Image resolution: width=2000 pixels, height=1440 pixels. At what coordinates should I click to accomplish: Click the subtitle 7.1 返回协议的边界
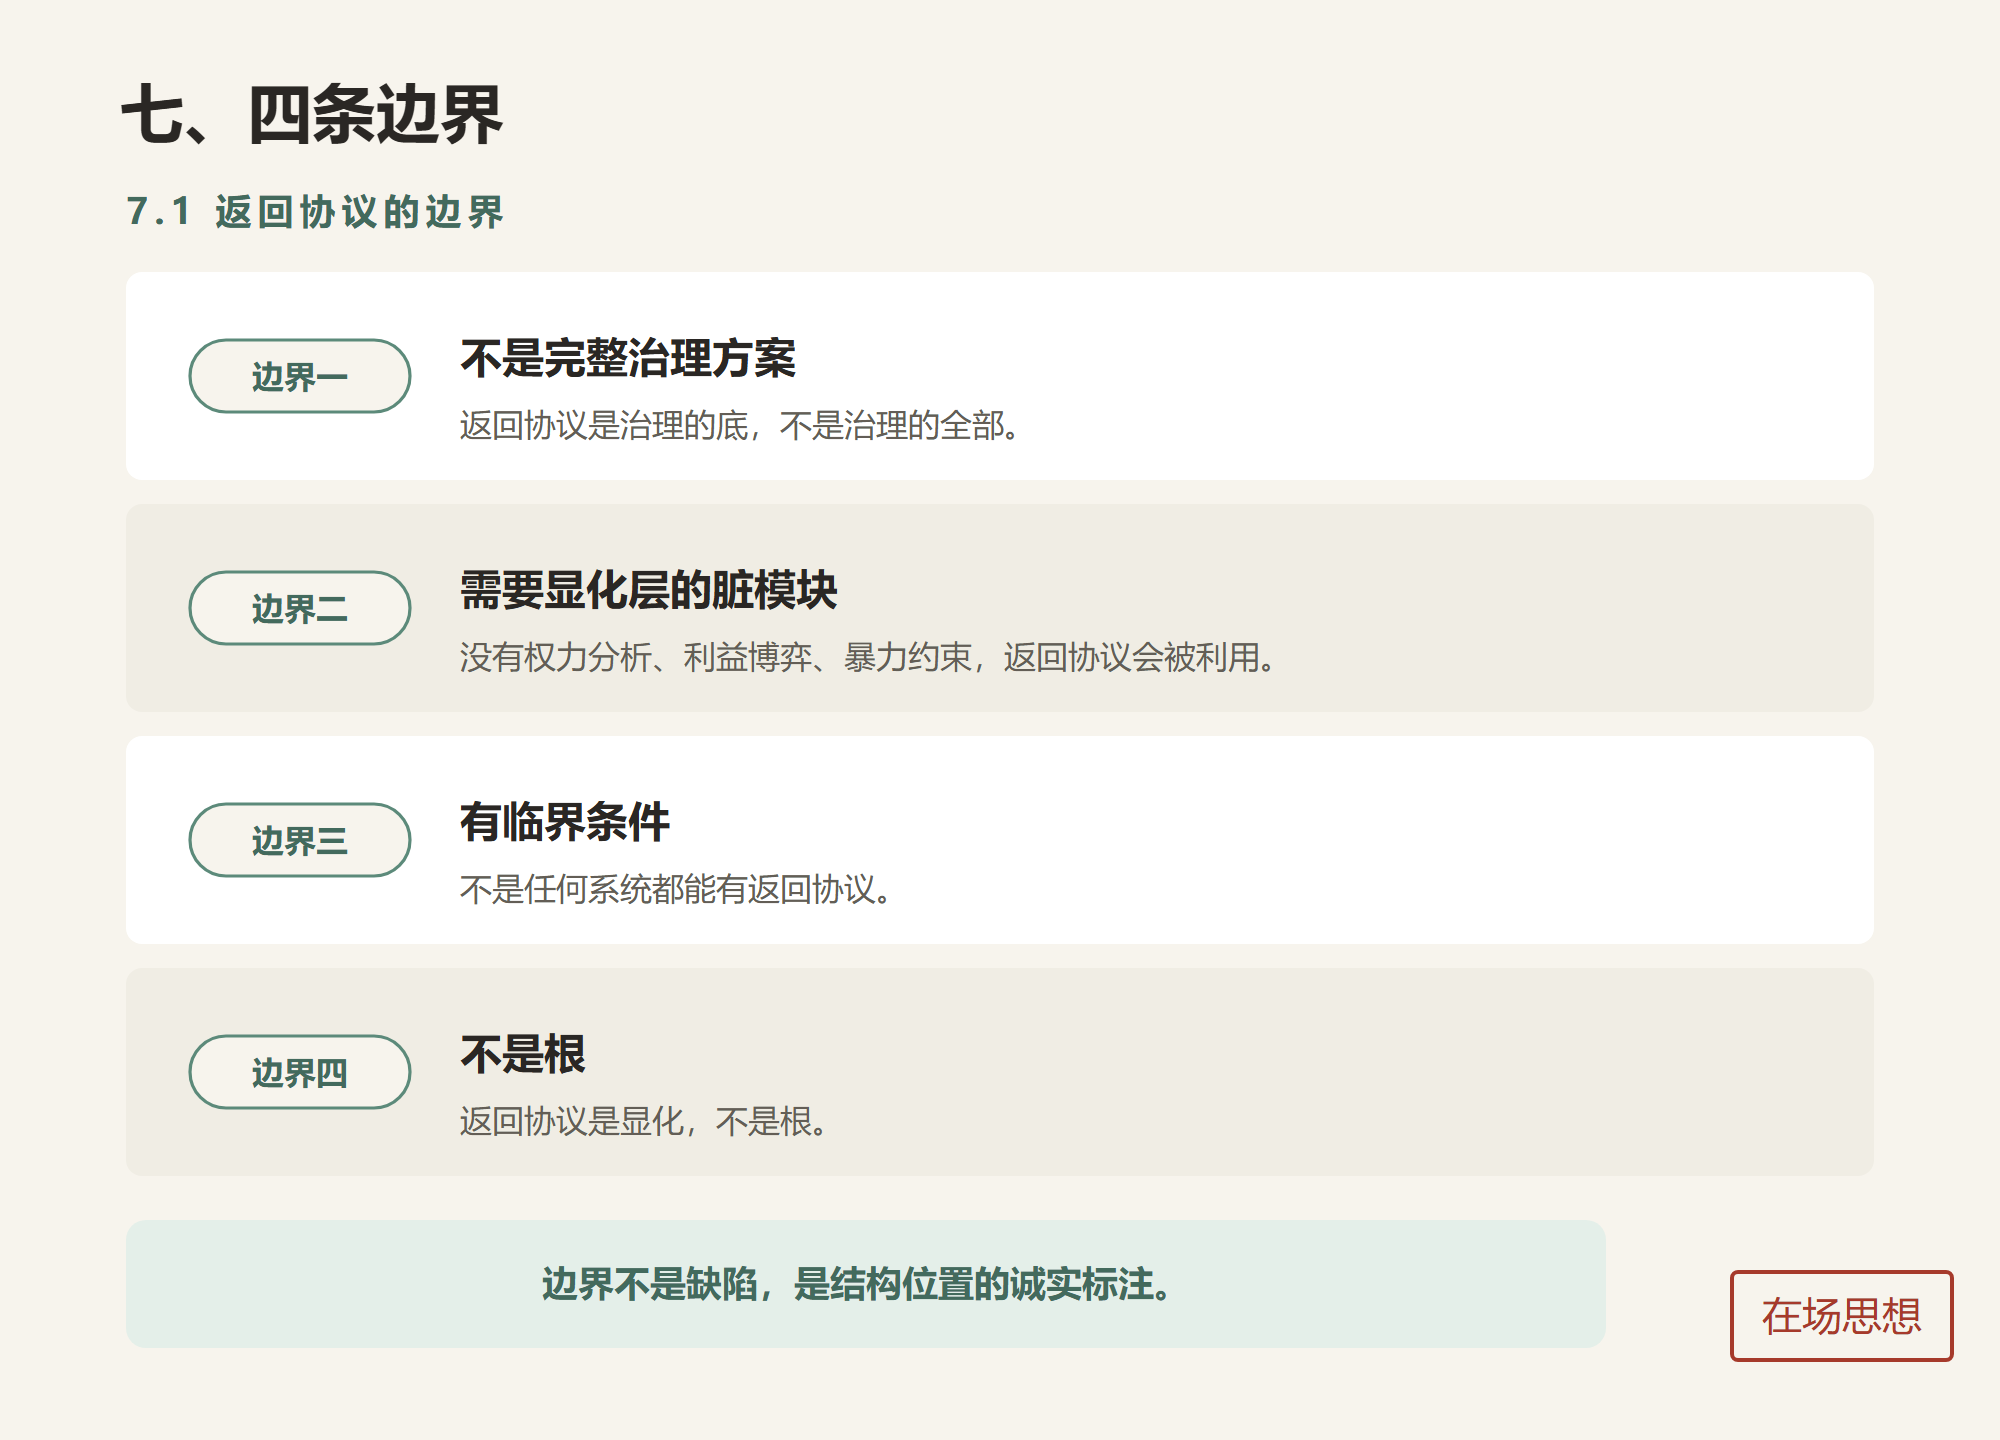coord(315,212)
